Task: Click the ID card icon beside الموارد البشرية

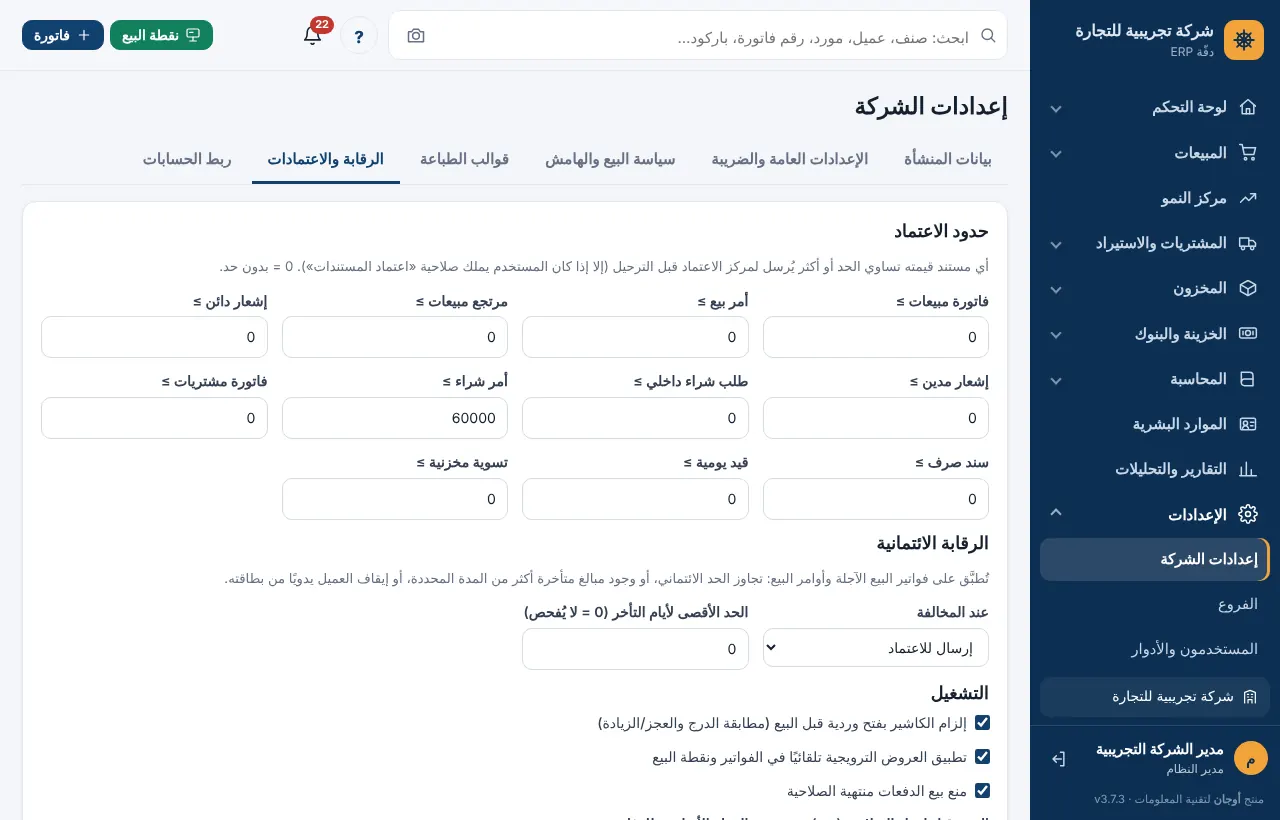Action: (1247, 424)
